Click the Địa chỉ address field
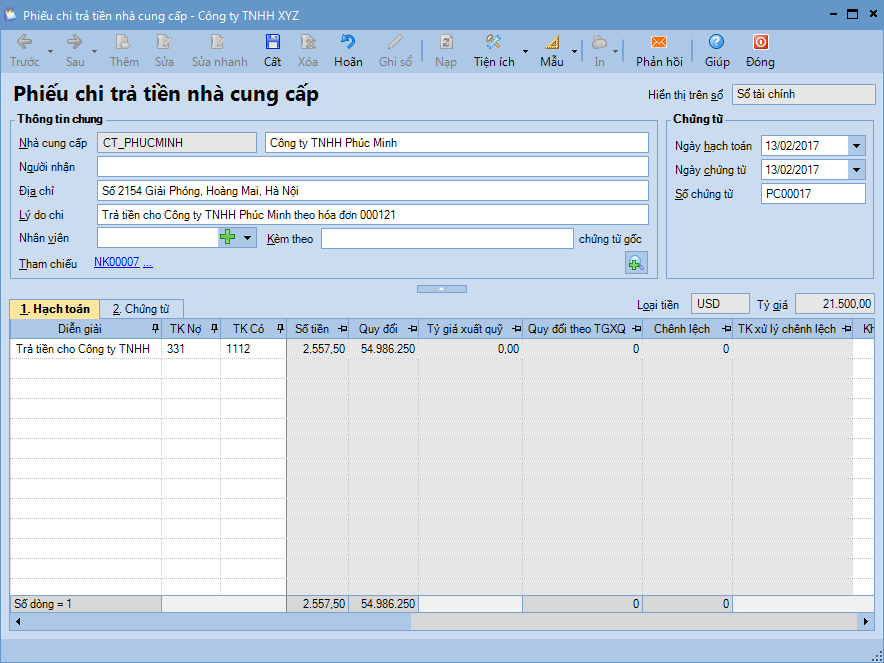 [373, 191]
